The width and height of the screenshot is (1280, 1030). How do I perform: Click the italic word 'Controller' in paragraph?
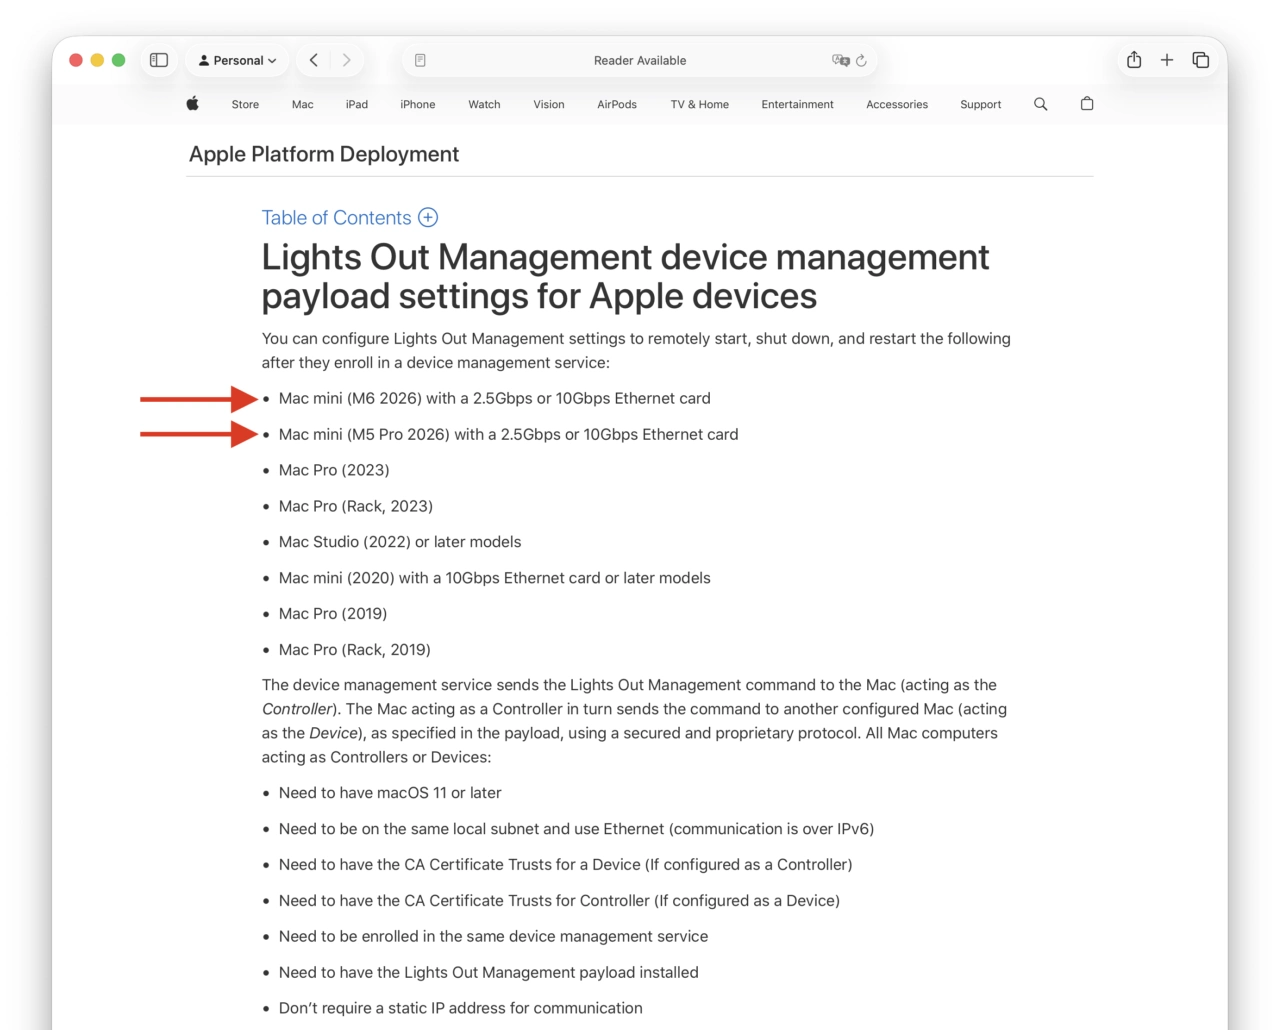297,709
